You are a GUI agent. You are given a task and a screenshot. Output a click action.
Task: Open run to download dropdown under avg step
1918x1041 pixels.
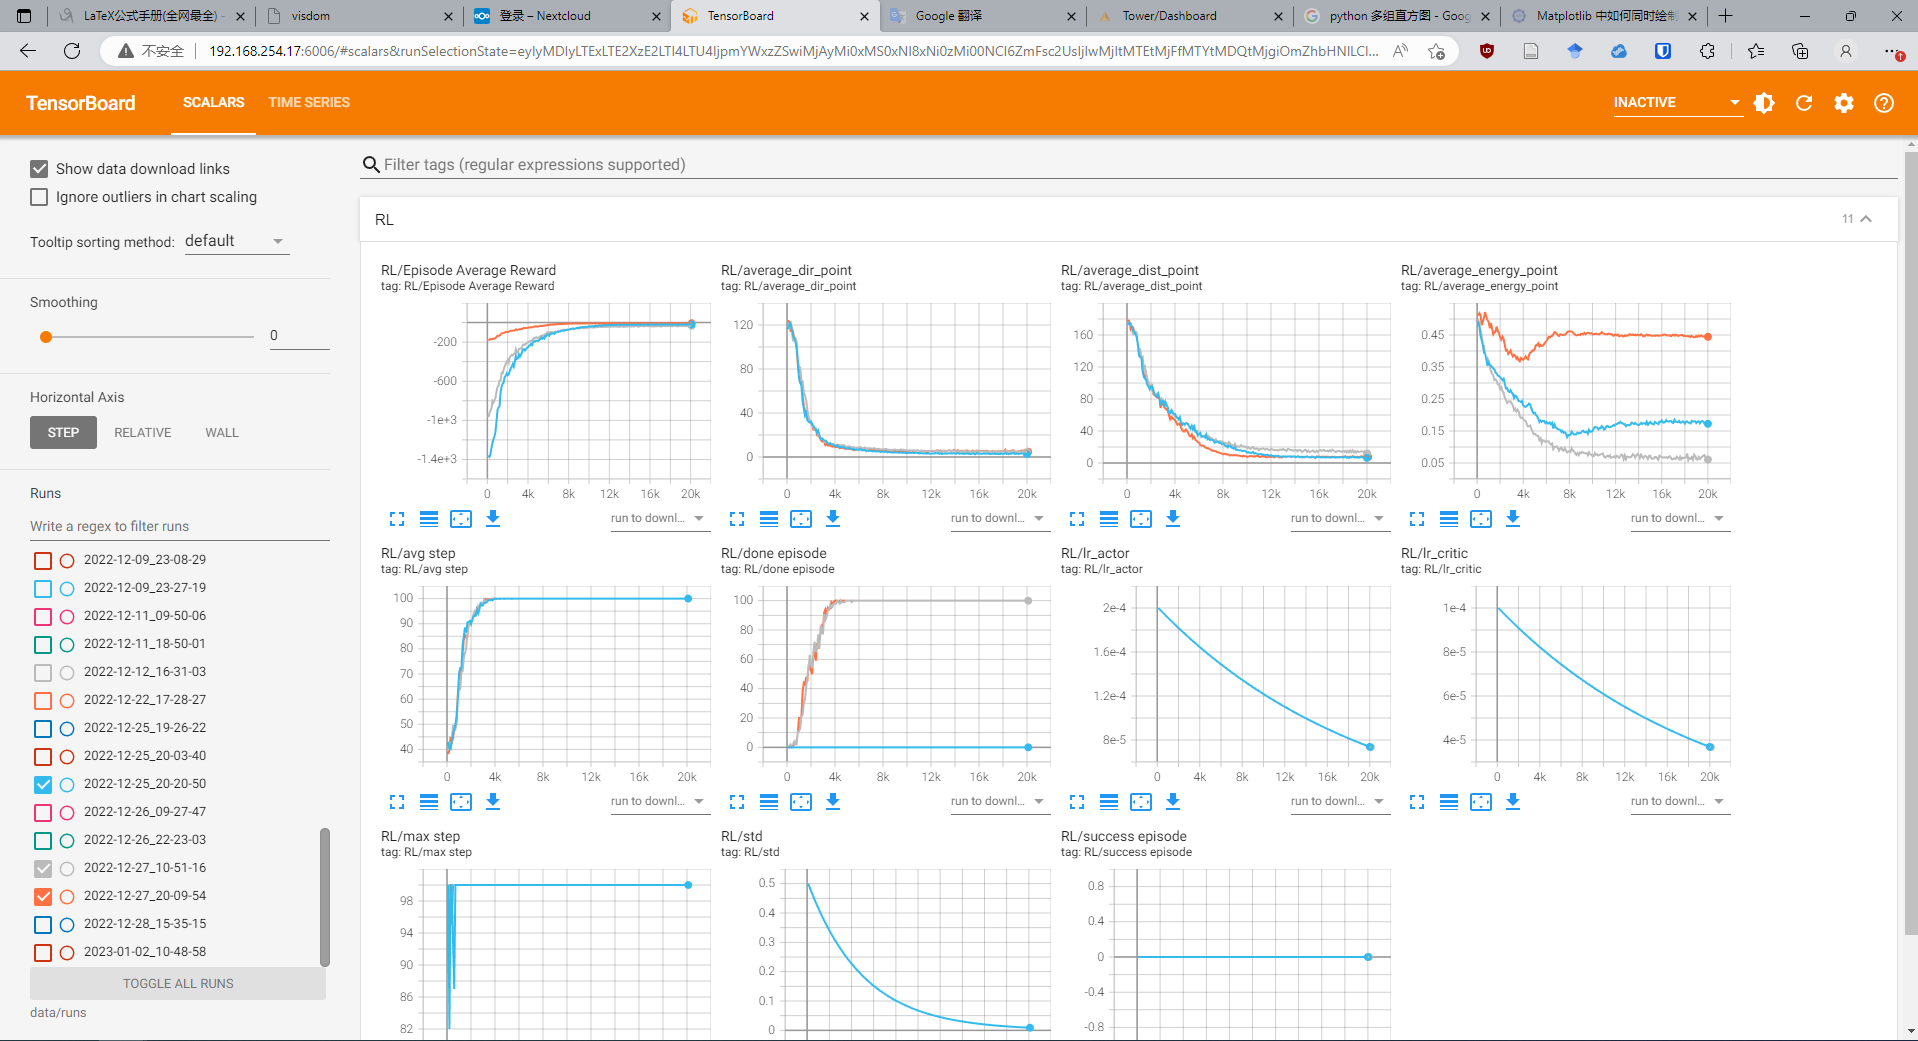[658, 801]
